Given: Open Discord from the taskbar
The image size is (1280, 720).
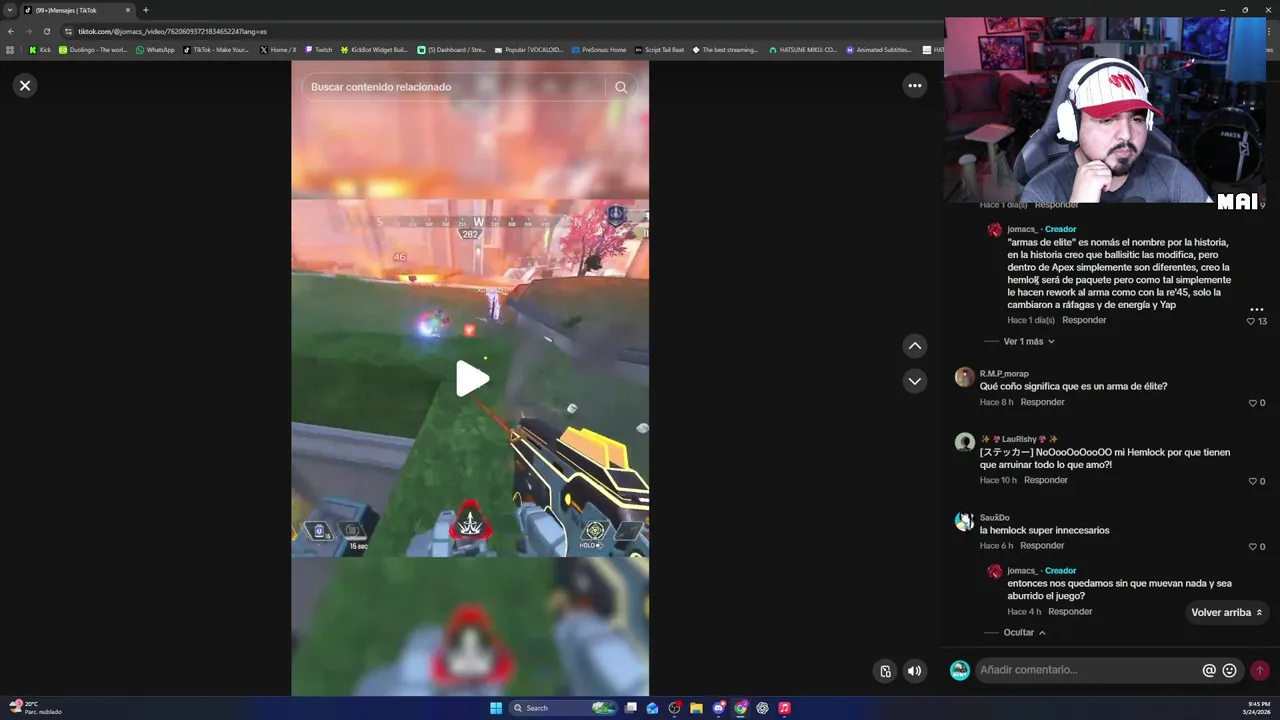Looking at the screenshot, I should tap(718, 708).
